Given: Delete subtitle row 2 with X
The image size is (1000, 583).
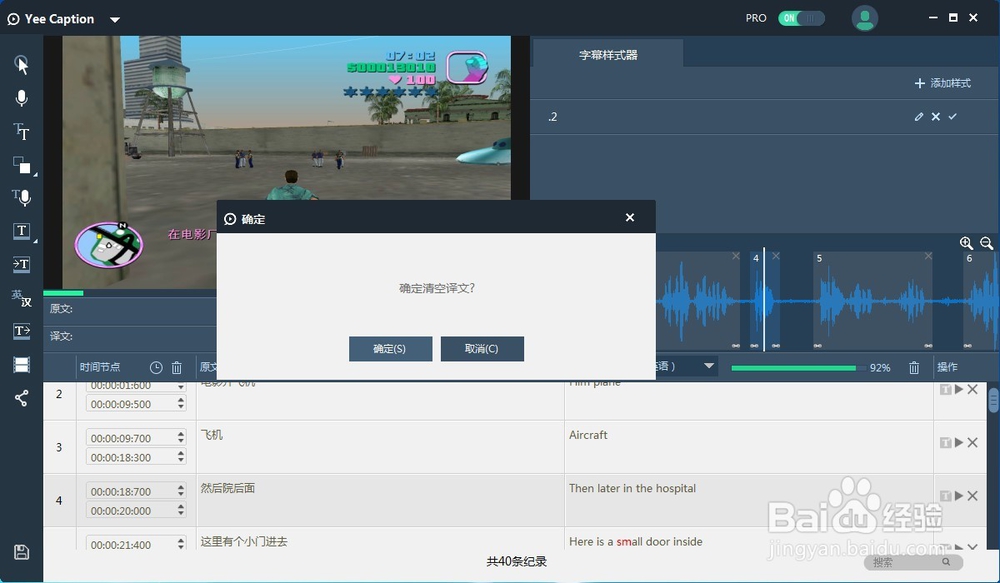Looking at the screenshot, I should (973, 389).
